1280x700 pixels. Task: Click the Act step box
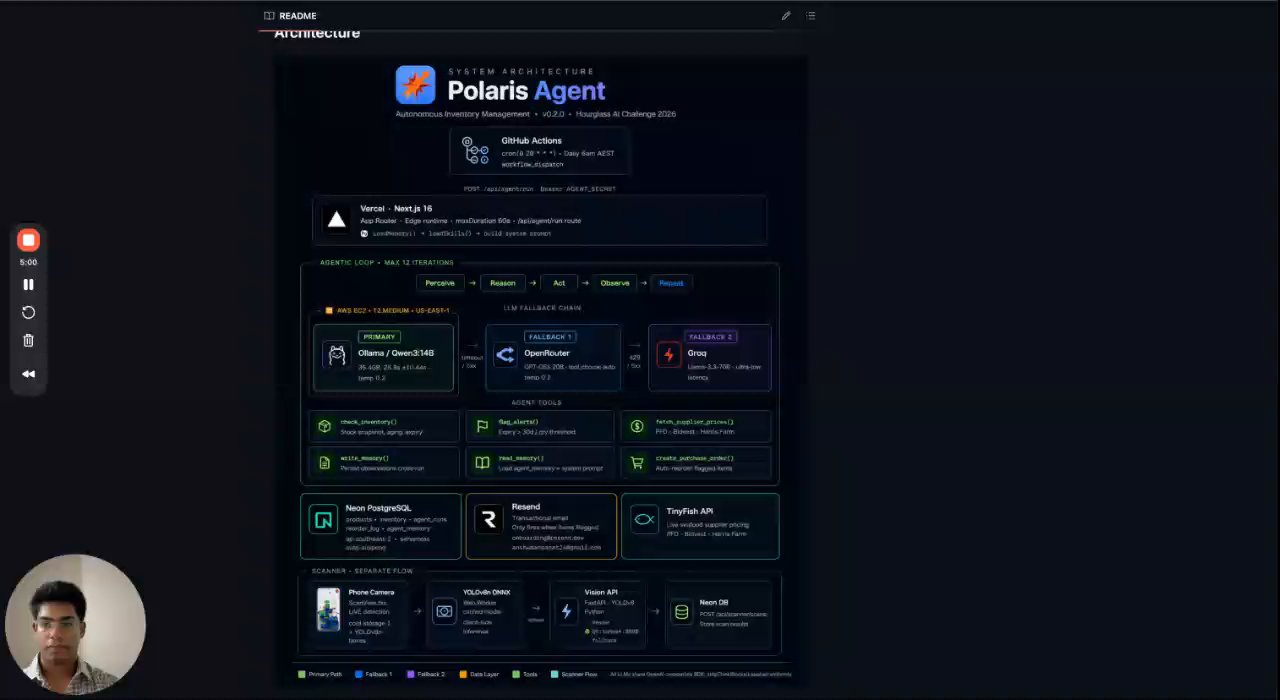(559, 283)
